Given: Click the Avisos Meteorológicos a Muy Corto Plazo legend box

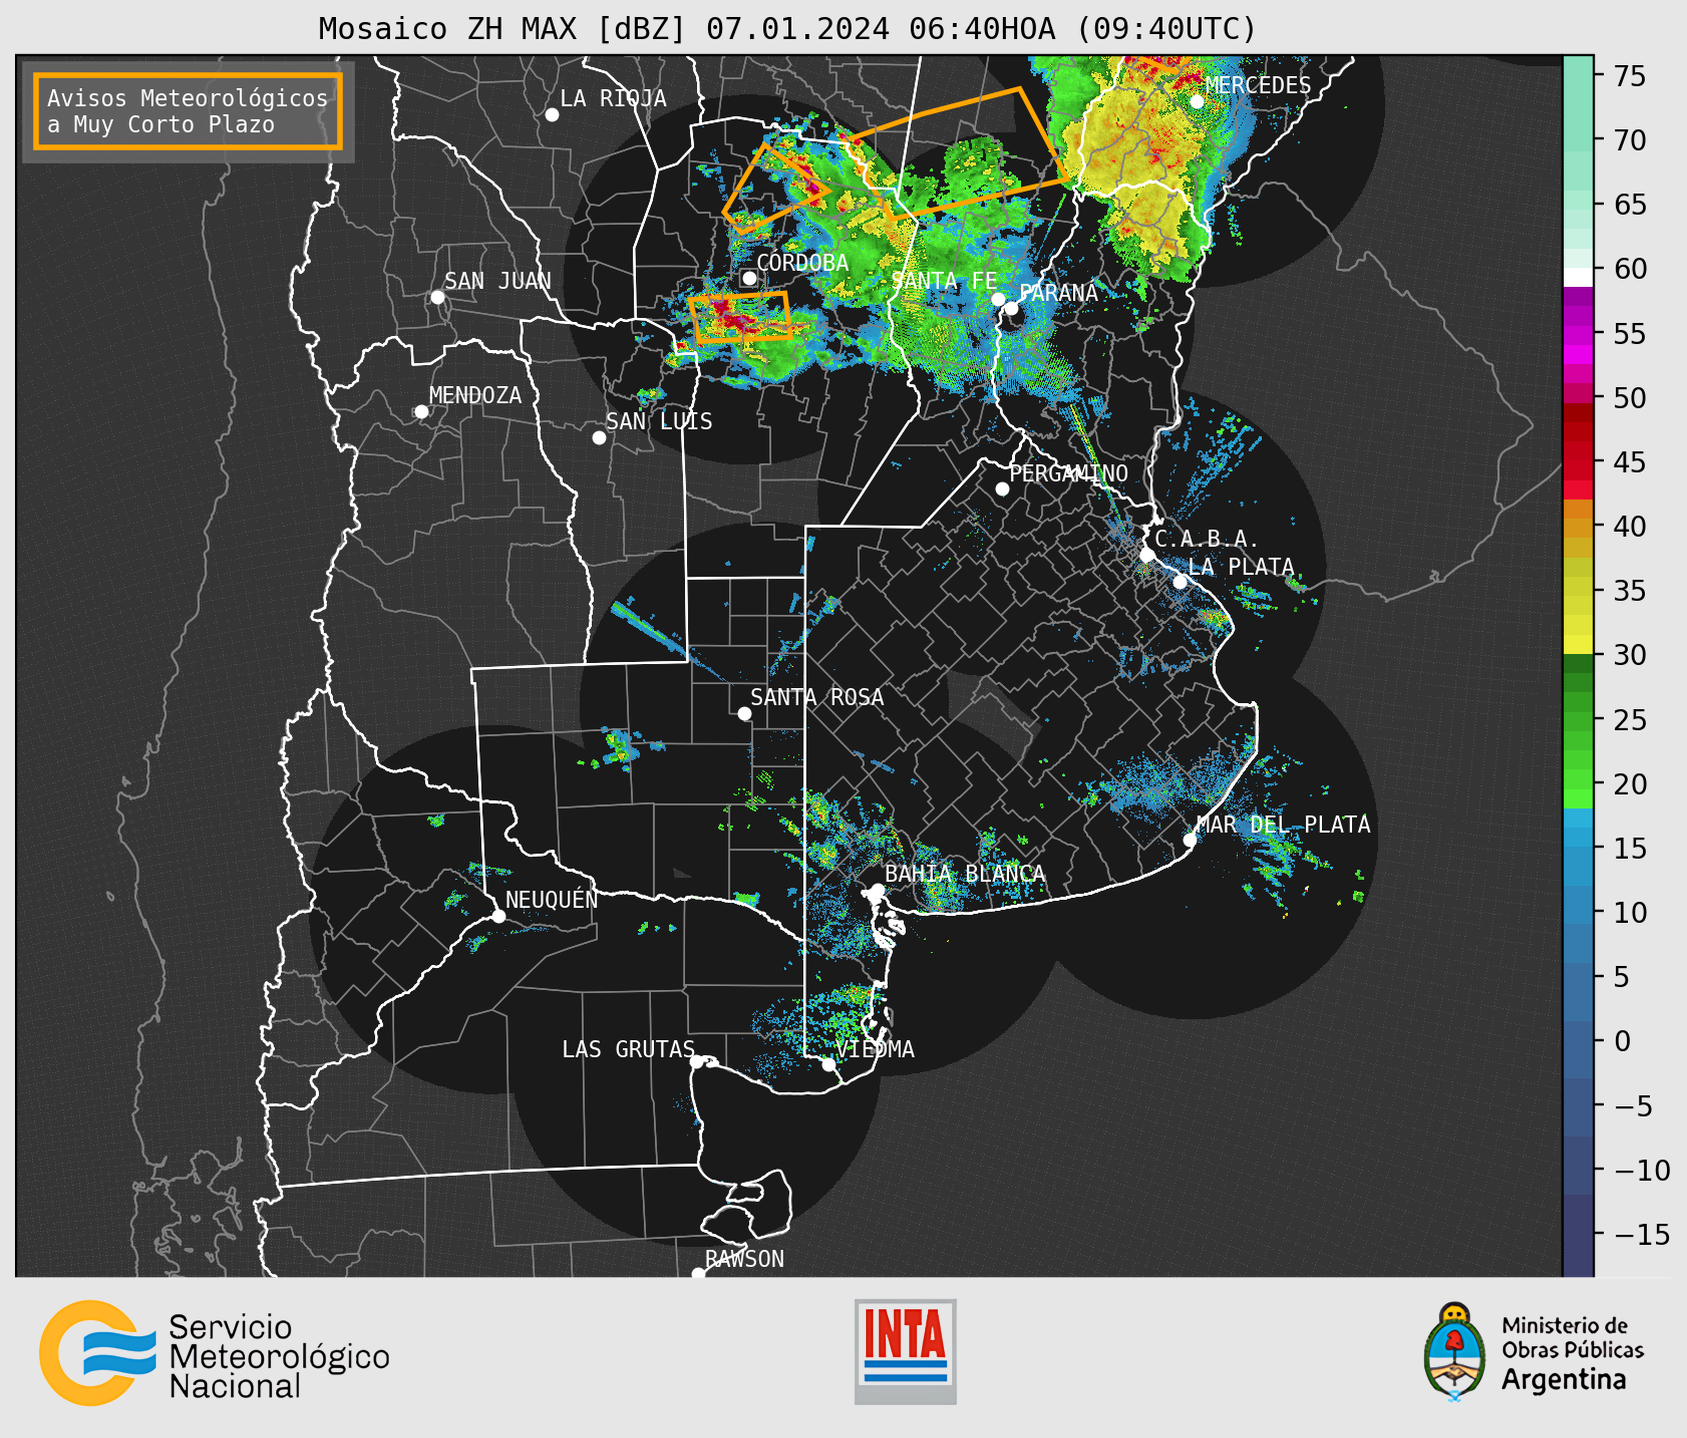Looking at the screenshot, I should coord(188,111).
